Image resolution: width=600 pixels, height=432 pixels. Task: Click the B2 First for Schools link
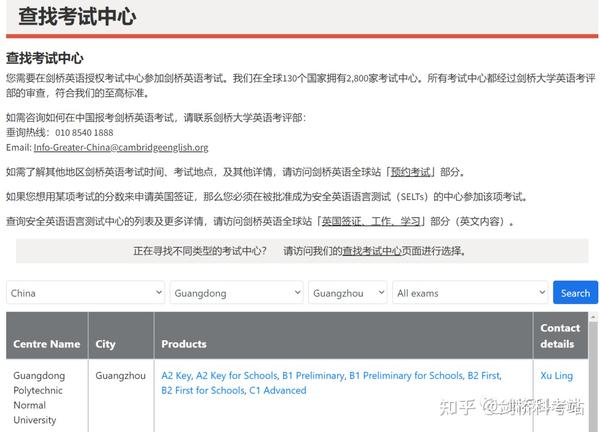point(202,390)
